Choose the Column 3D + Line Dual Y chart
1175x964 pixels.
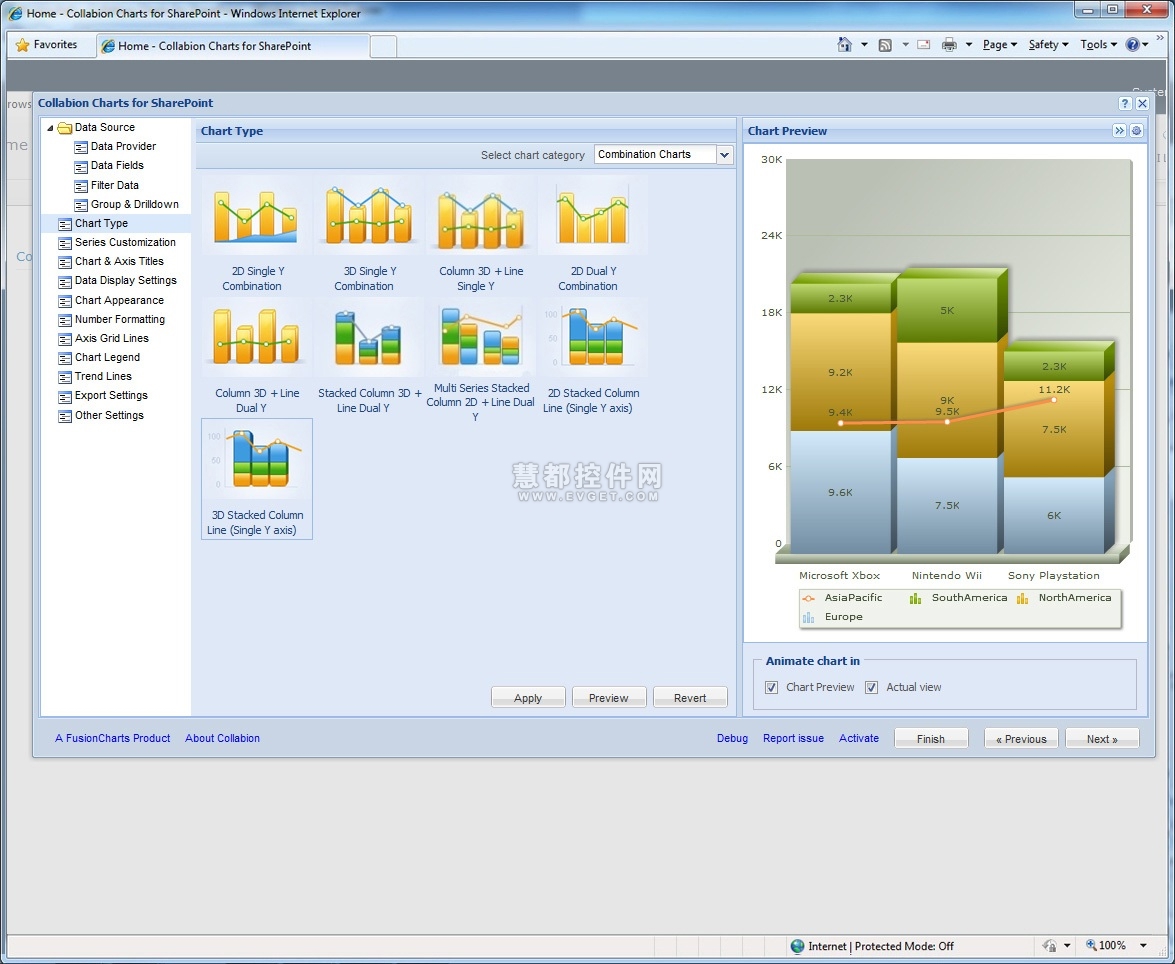click(x=256, y=337)
